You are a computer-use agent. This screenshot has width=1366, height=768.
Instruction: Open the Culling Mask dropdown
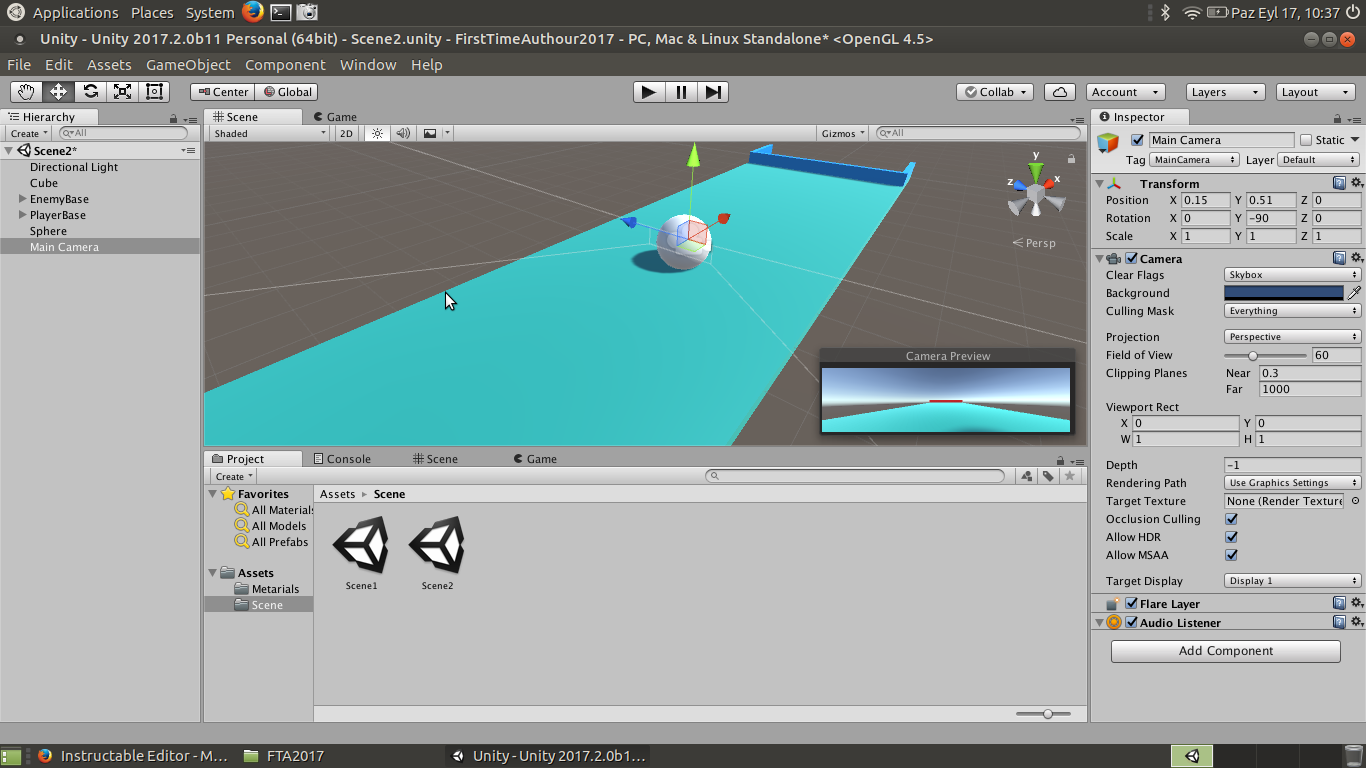(x=1292, y=311)
